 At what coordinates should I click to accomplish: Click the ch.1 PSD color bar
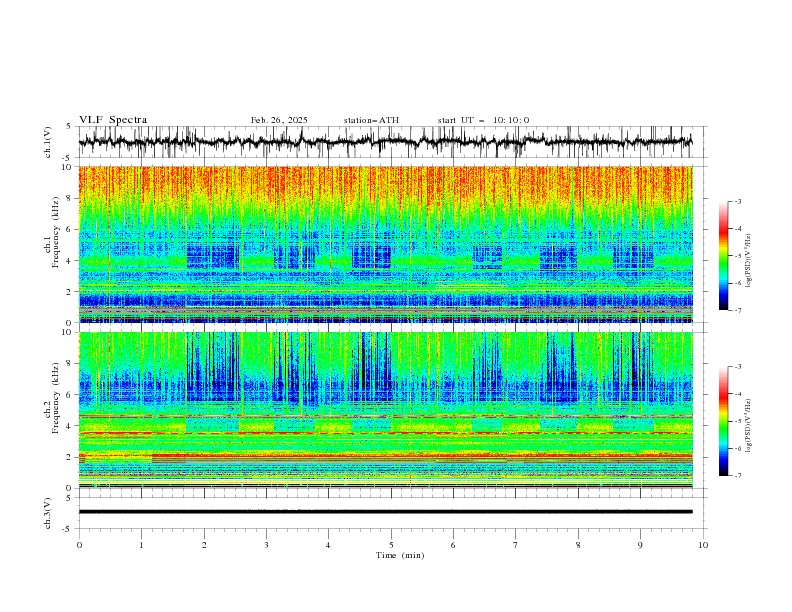[x=723, y=256]
